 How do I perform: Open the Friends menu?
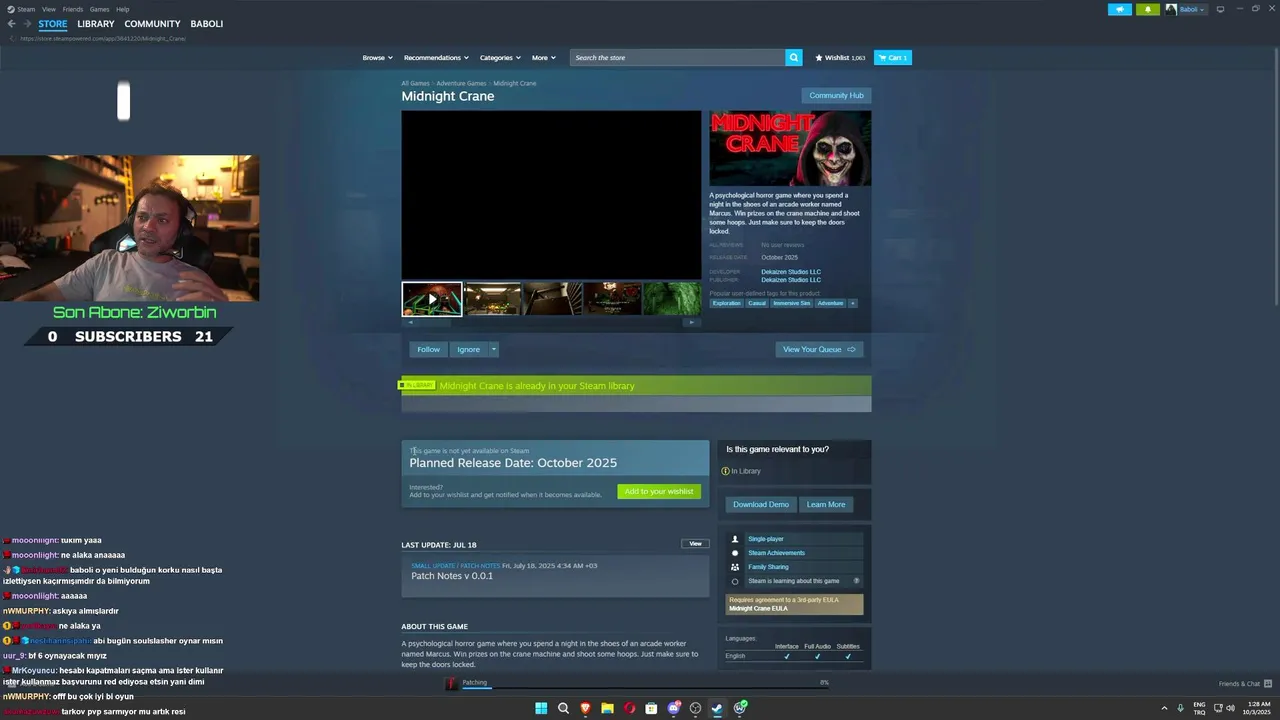click(73, 9)
